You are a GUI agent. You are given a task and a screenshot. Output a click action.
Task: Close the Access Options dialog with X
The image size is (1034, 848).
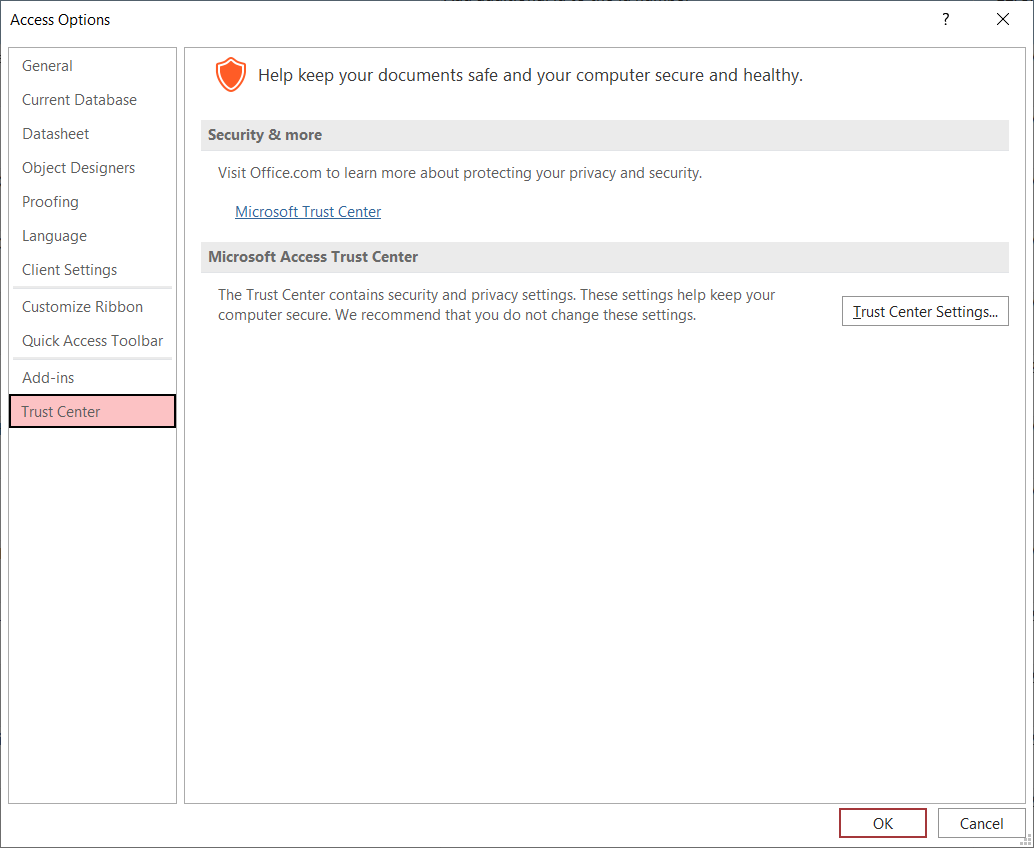(x=1003, y=20)
